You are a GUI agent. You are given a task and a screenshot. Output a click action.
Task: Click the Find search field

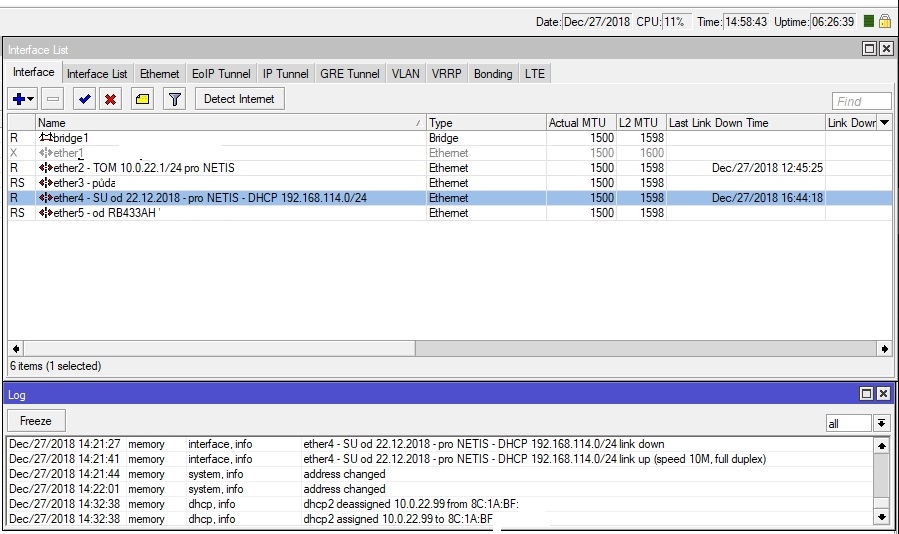[861, 102]
